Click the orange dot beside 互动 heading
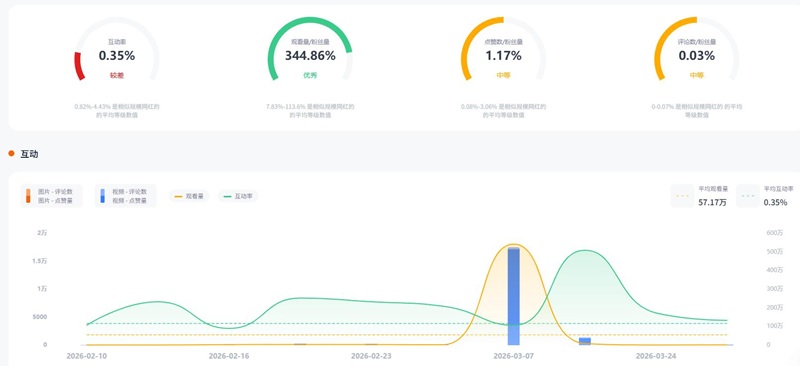This screenshot has width=800, height=366. pos(11,154)
